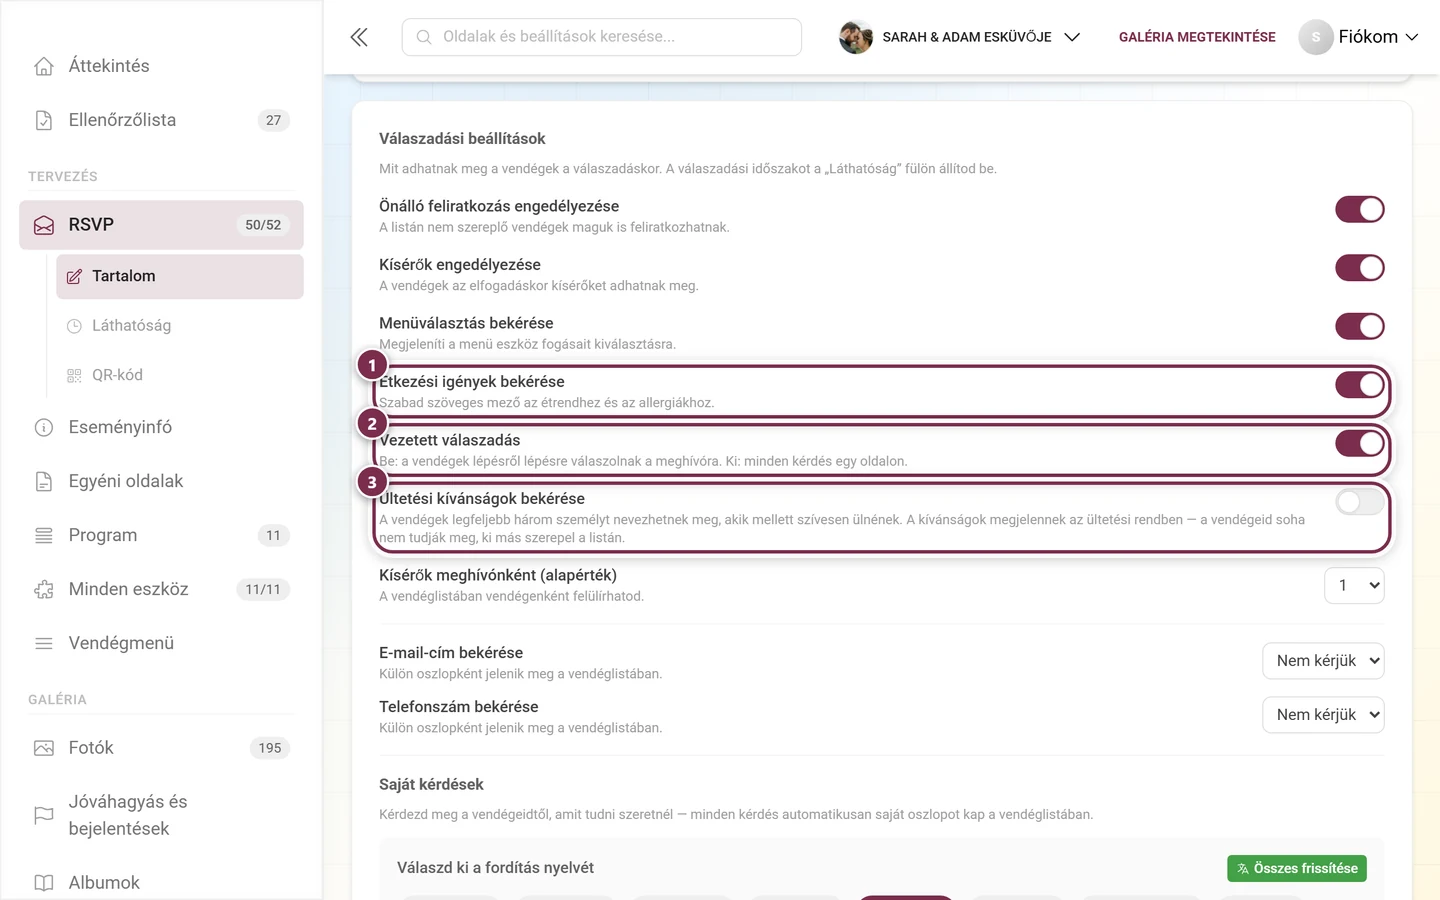The width and height of the screenshot is (1440, 900).
Task: Click the Albumok book icon
Action: (44, 883)
